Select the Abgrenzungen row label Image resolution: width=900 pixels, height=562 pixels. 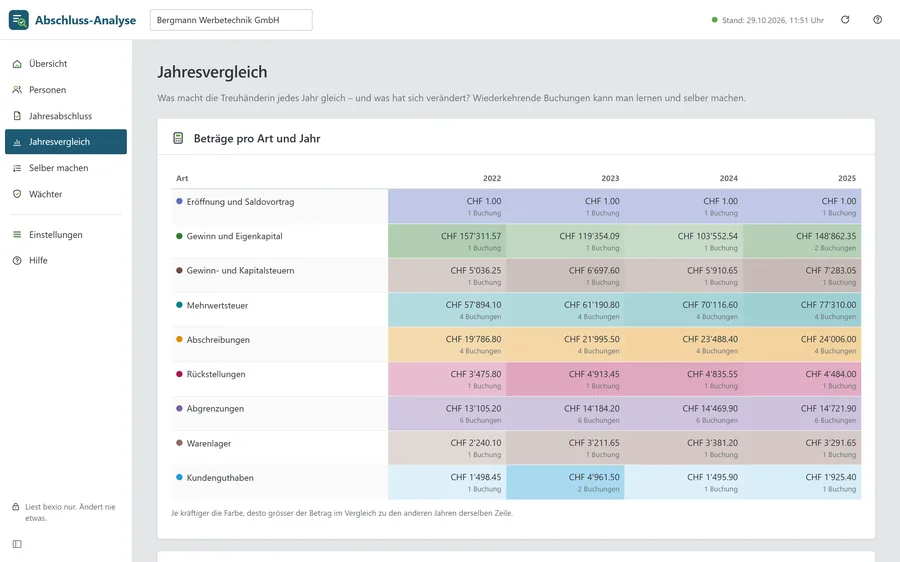click(x=215, y=409)
